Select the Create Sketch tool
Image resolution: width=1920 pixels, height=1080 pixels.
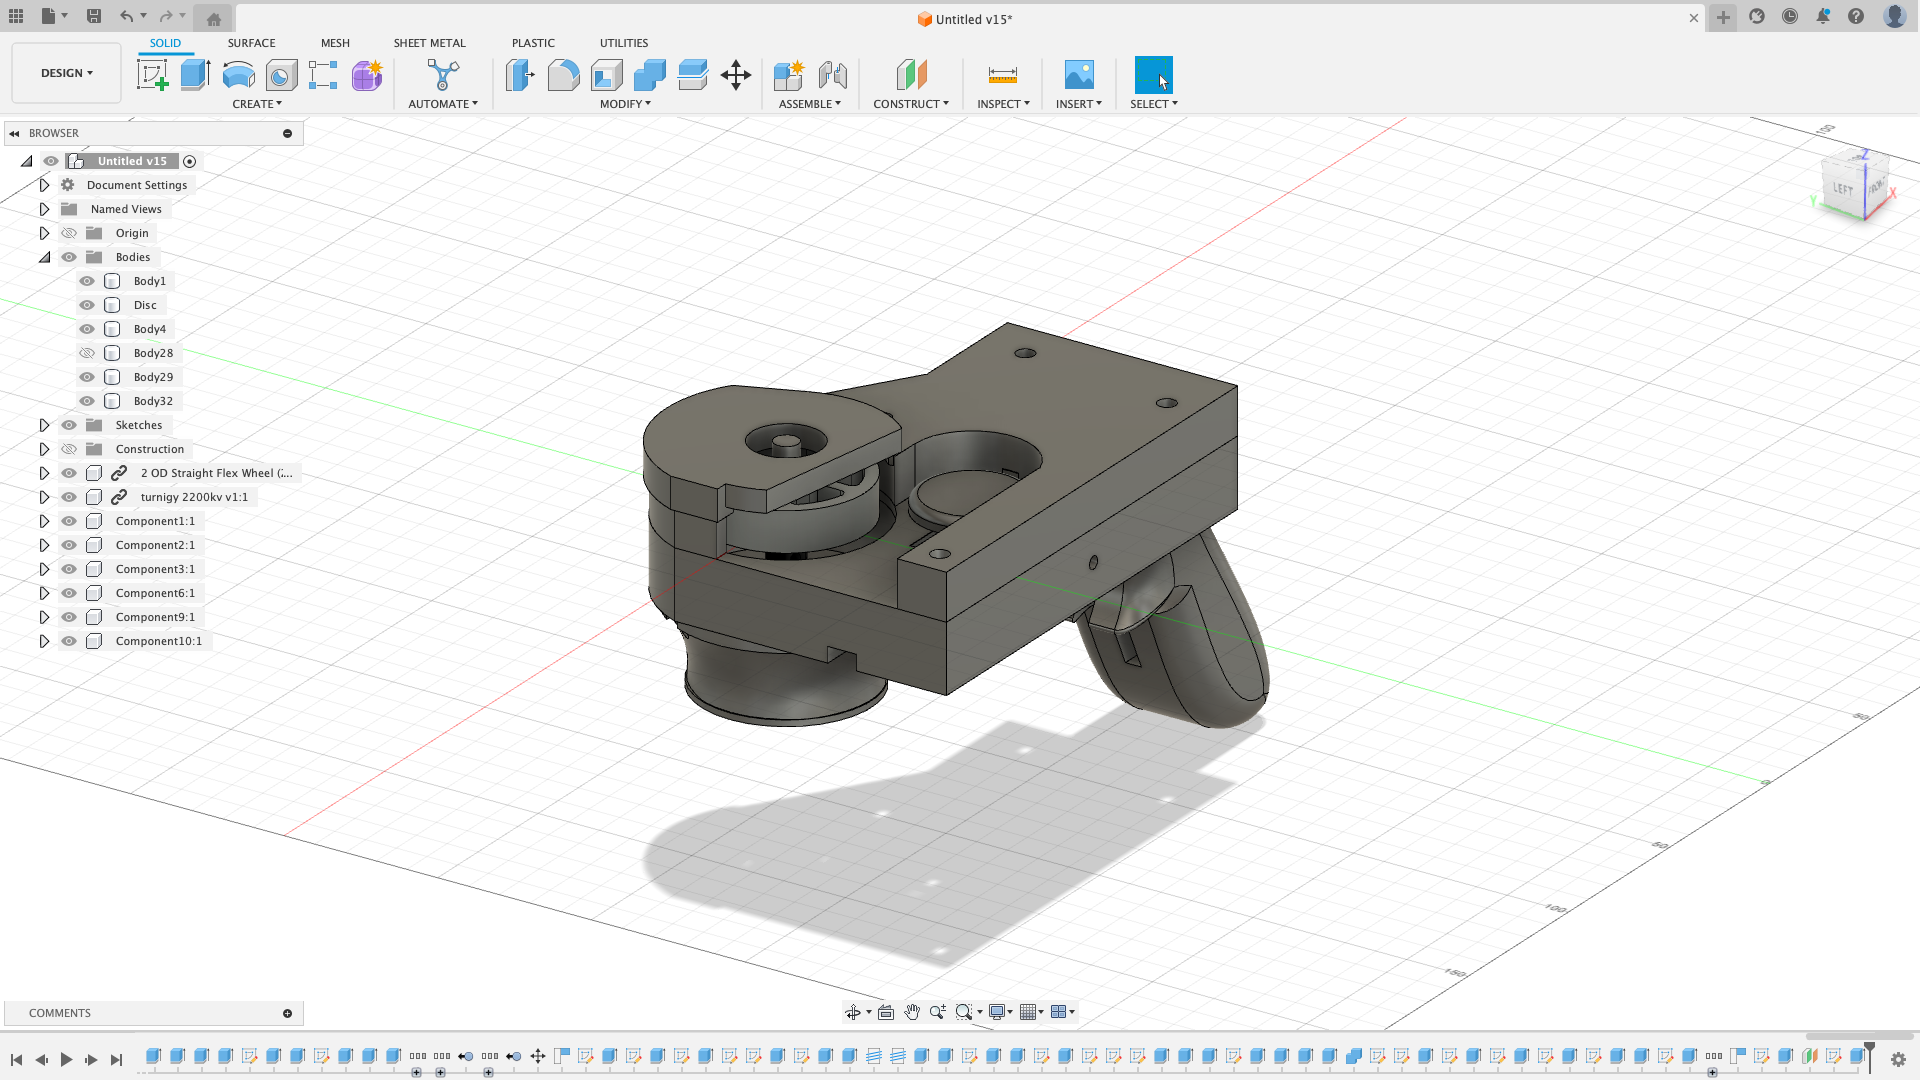click(x=153, y=73)
